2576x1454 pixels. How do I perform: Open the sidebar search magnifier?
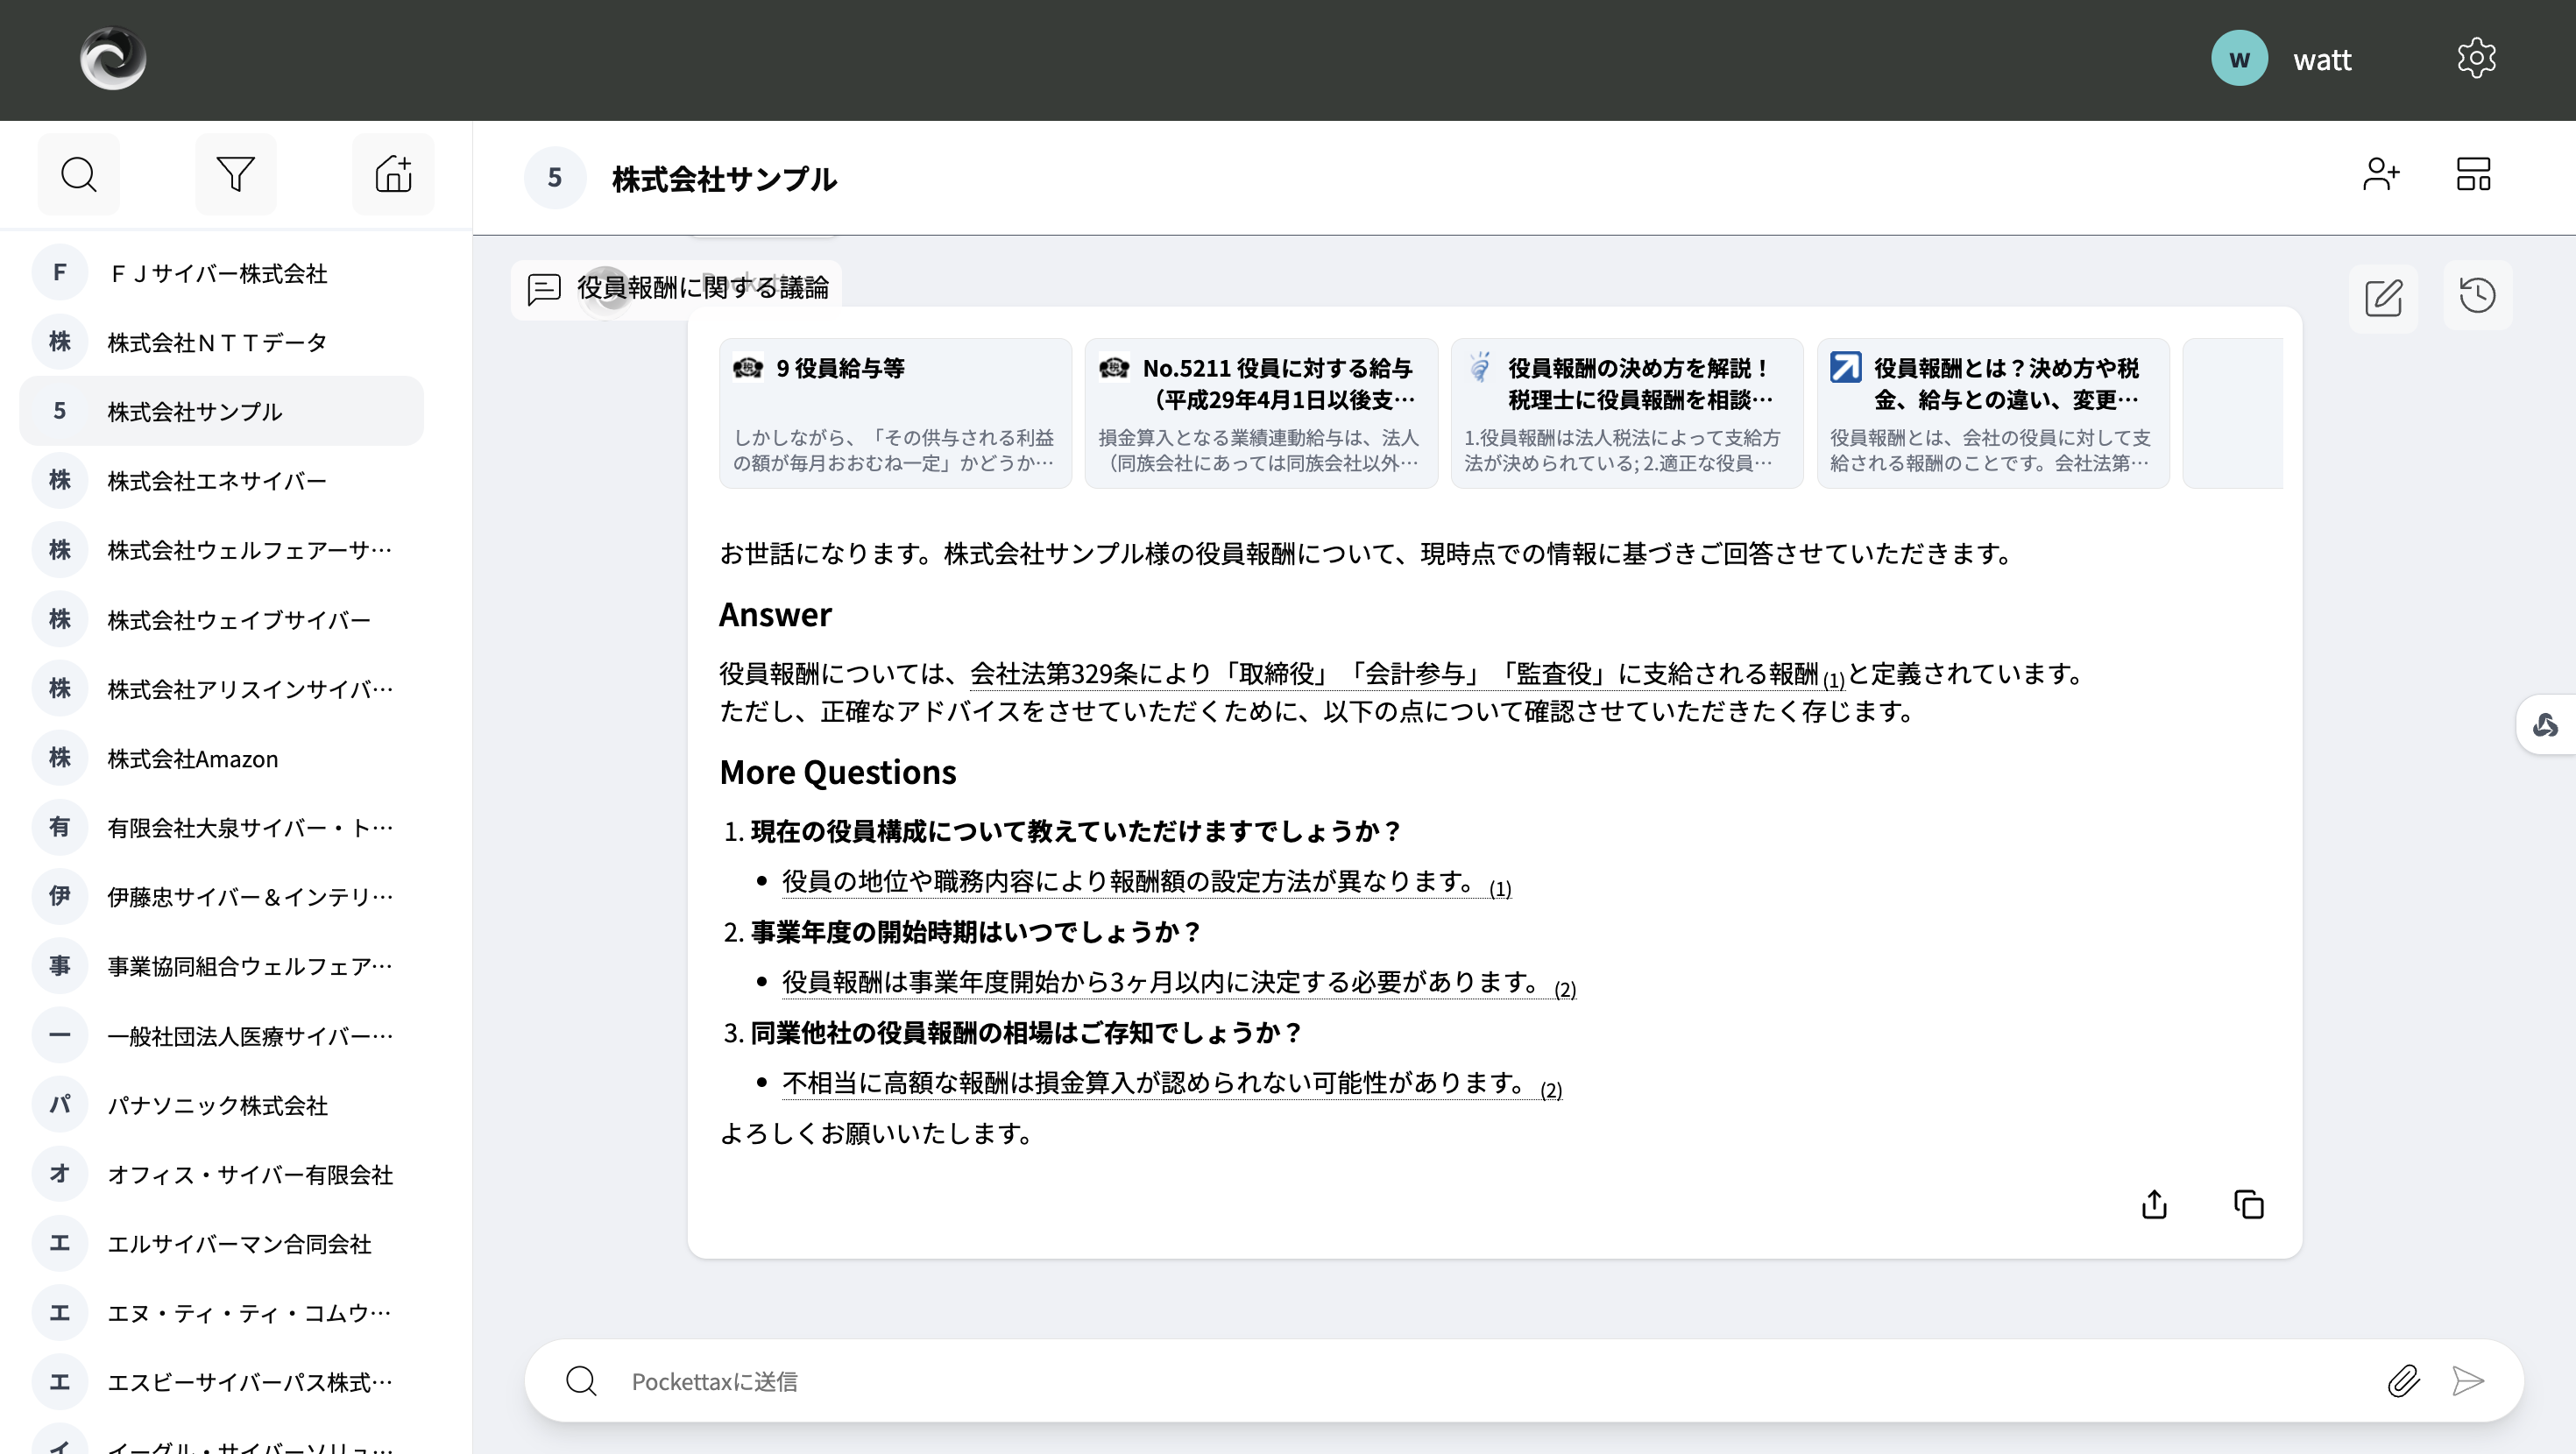(x=78, y=175)
